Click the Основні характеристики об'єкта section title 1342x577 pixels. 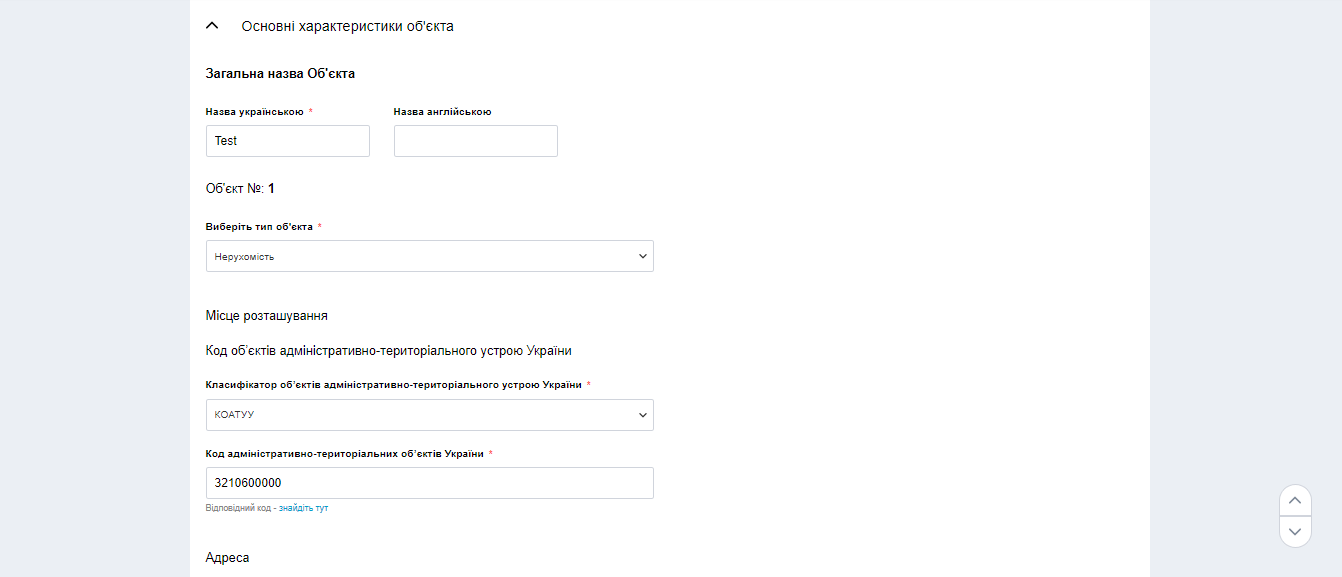(x=347, y=26)
